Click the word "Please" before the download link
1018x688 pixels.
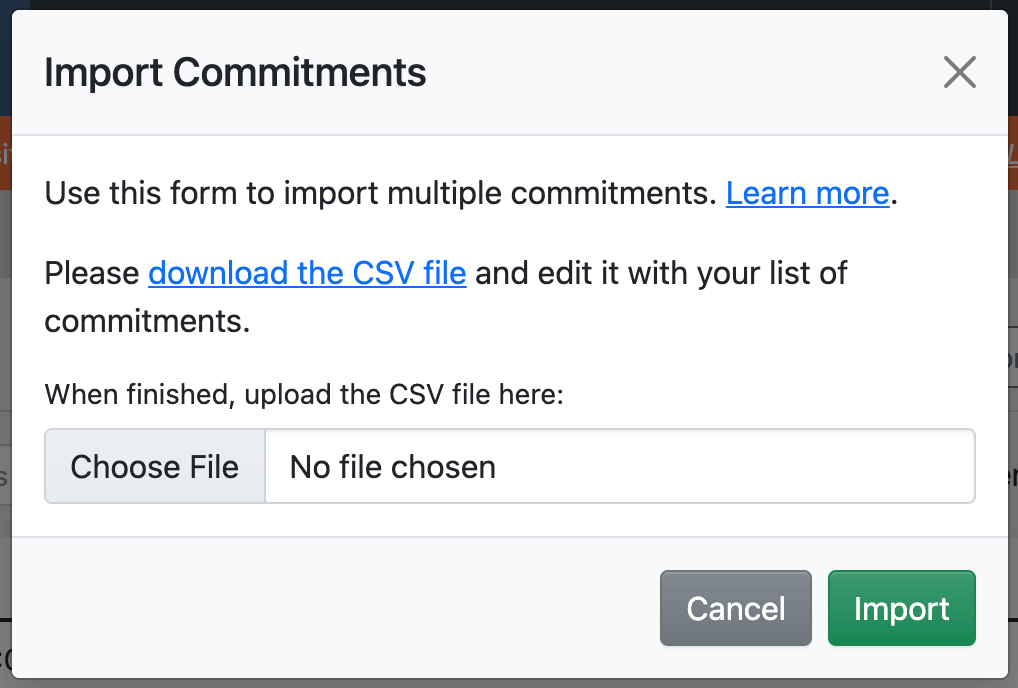tap(92, 273)
